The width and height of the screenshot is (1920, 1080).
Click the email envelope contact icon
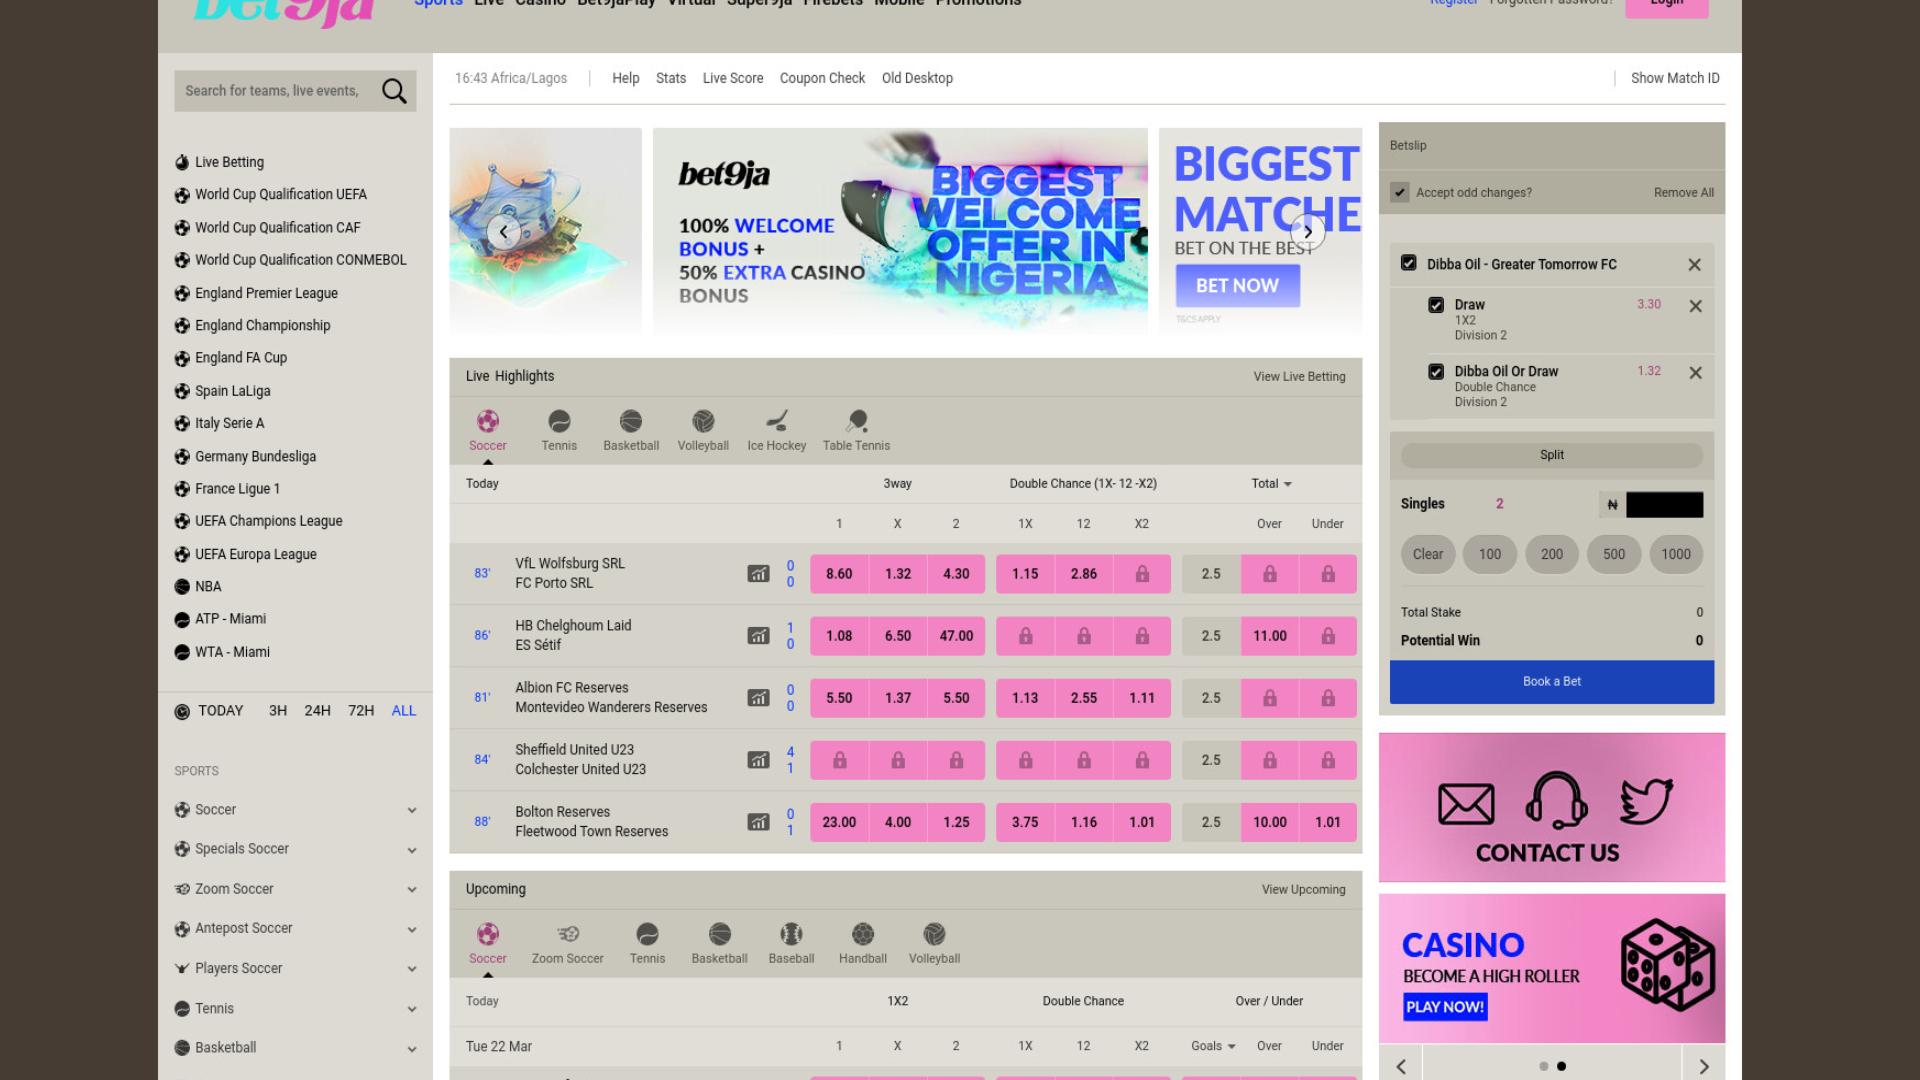coord(1466,804)
